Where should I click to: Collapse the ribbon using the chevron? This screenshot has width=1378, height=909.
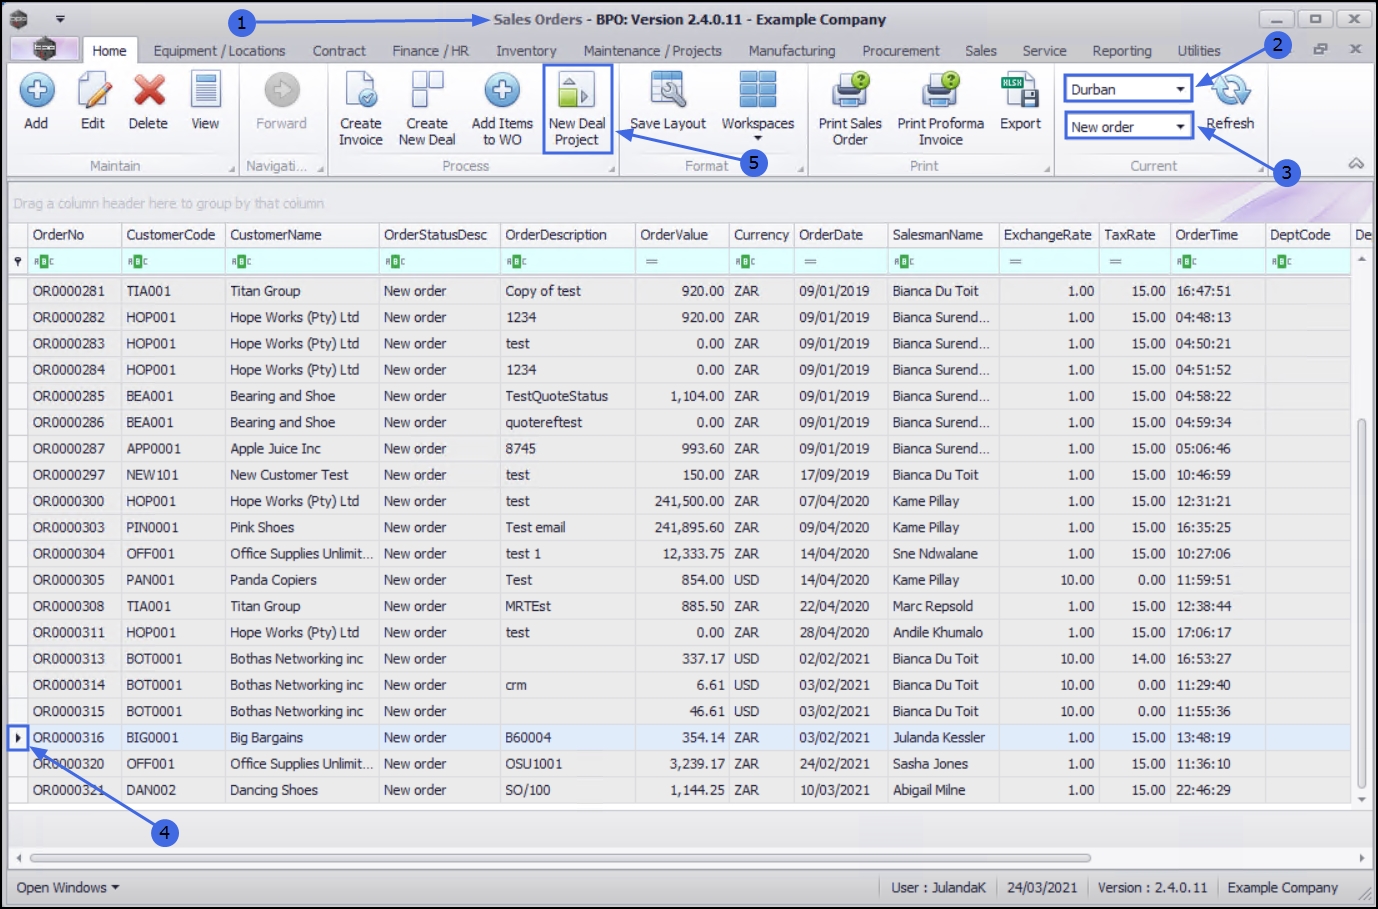point(1356,164)
